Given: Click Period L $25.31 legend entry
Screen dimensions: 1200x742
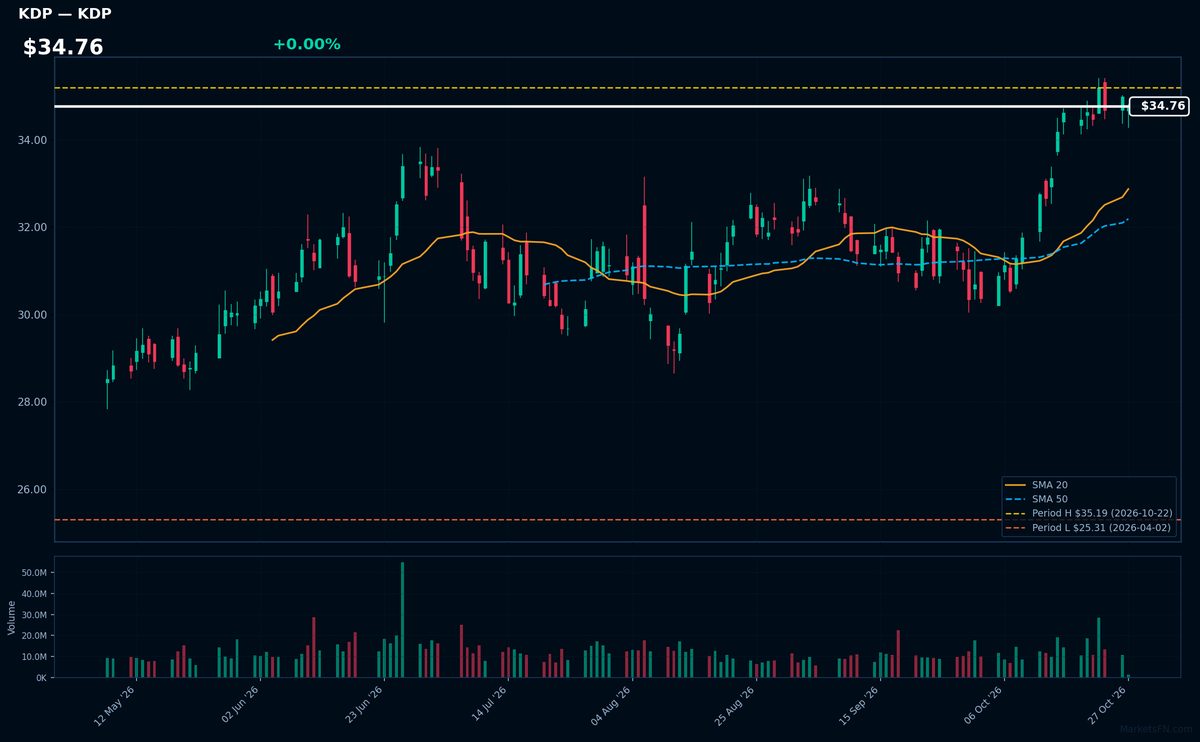Looking at the screenshot, I should tap(1089, 527).
